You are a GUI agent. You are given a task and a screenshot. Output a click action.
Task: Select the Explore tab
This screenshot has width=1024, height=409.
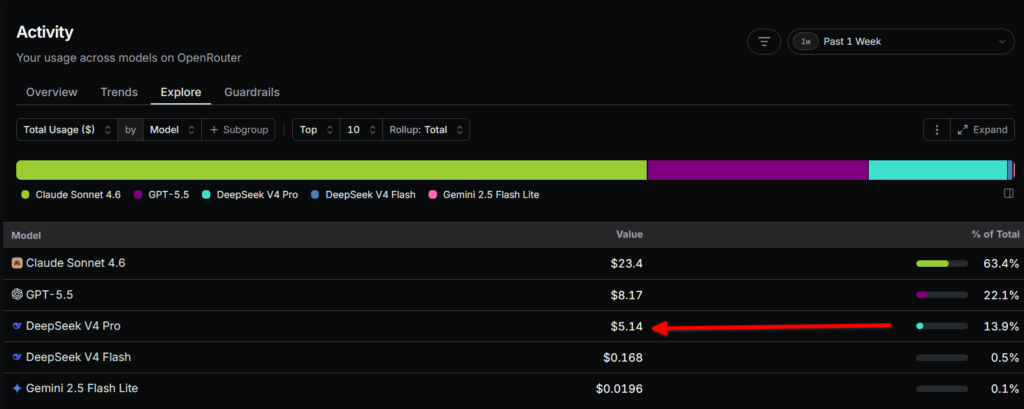pos(181,92)
